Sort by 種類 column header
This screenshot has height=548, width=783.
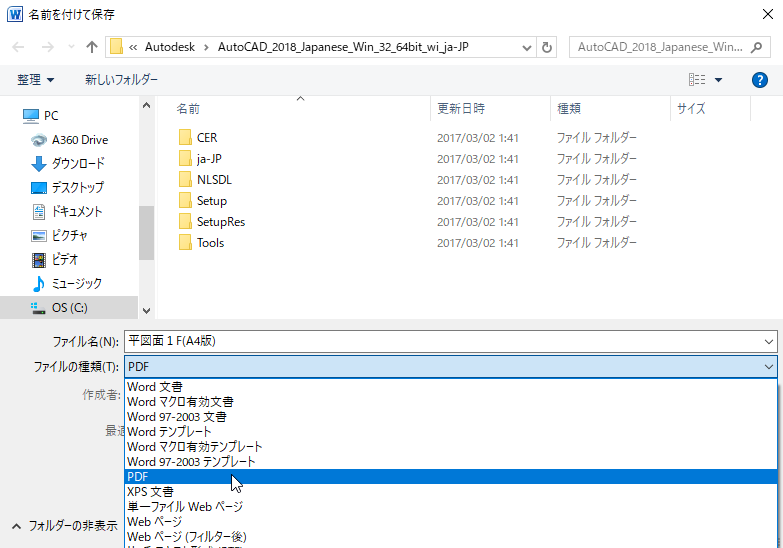(x=569, y=109)
